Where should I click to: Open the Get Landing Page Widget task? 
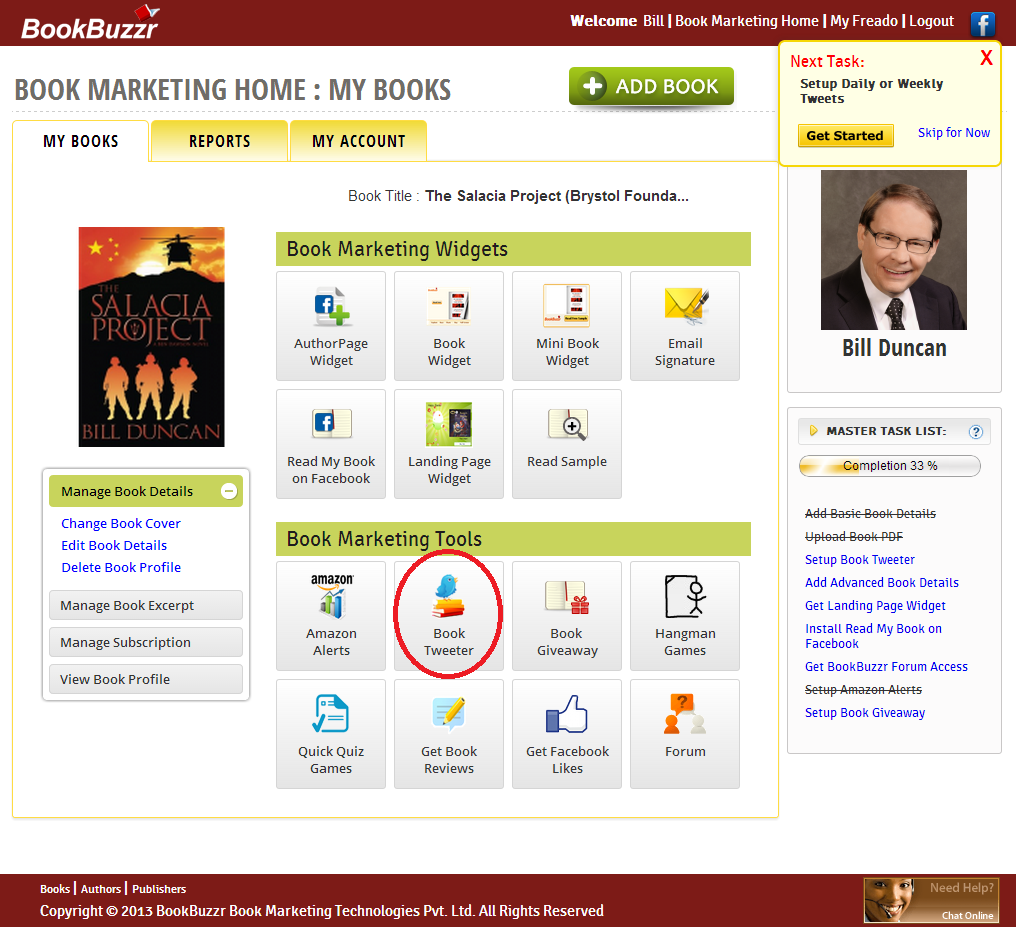pos(875,606)
